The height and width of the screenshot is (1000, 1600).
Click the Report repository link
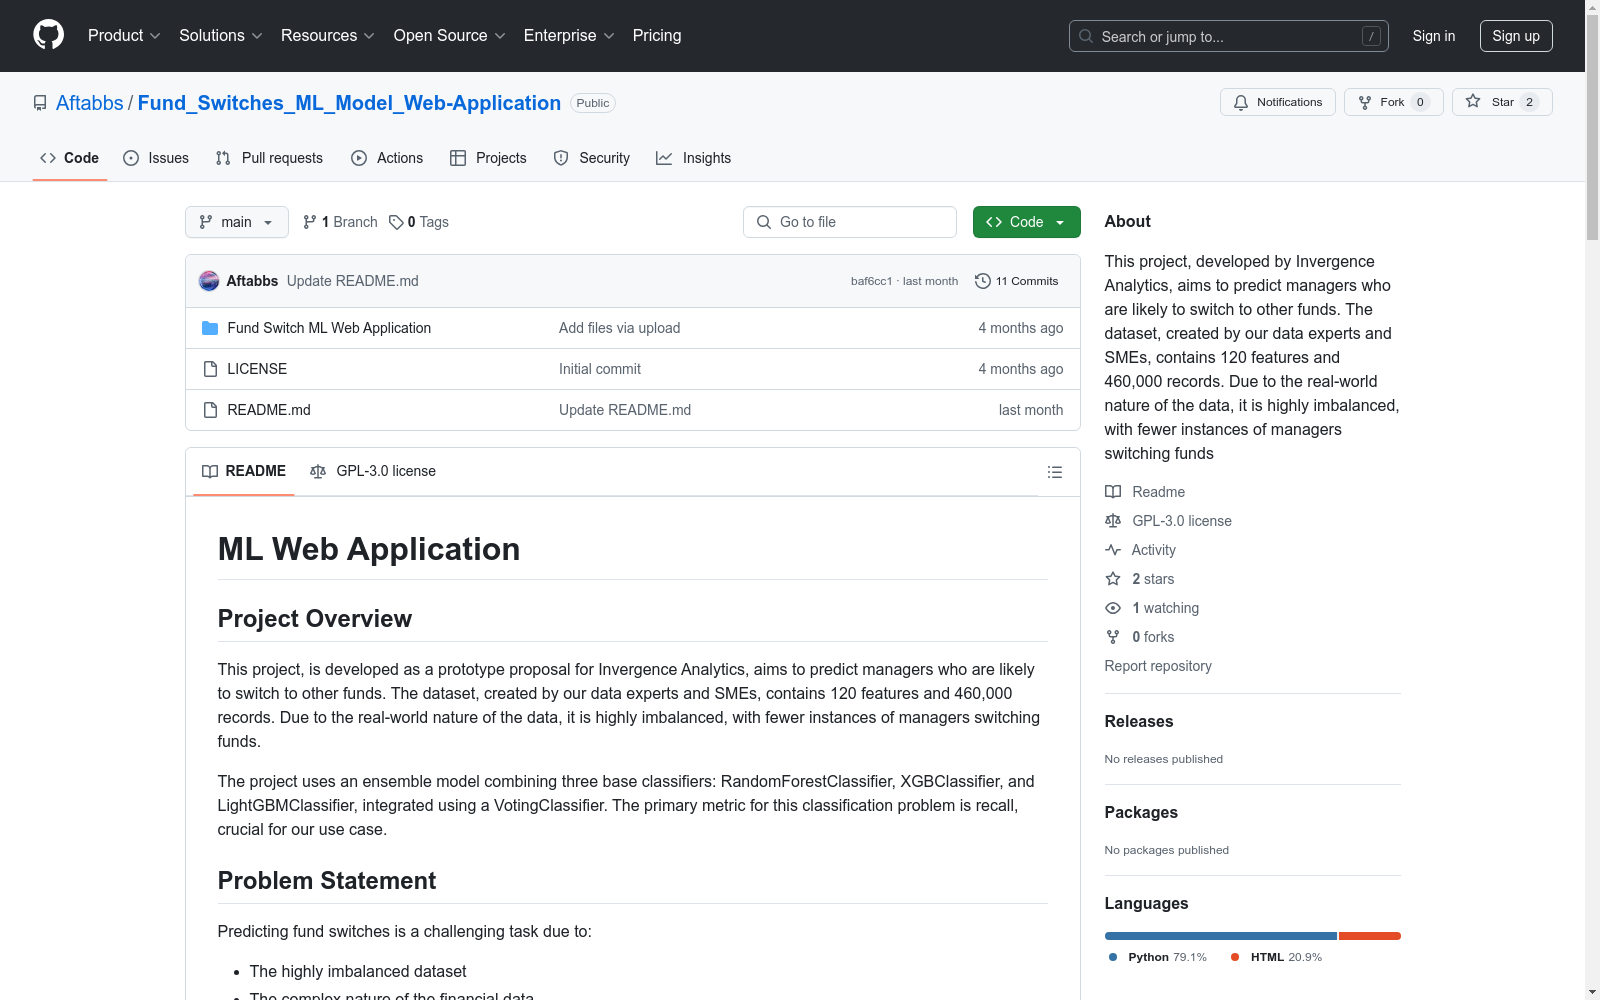(1158, 666)
